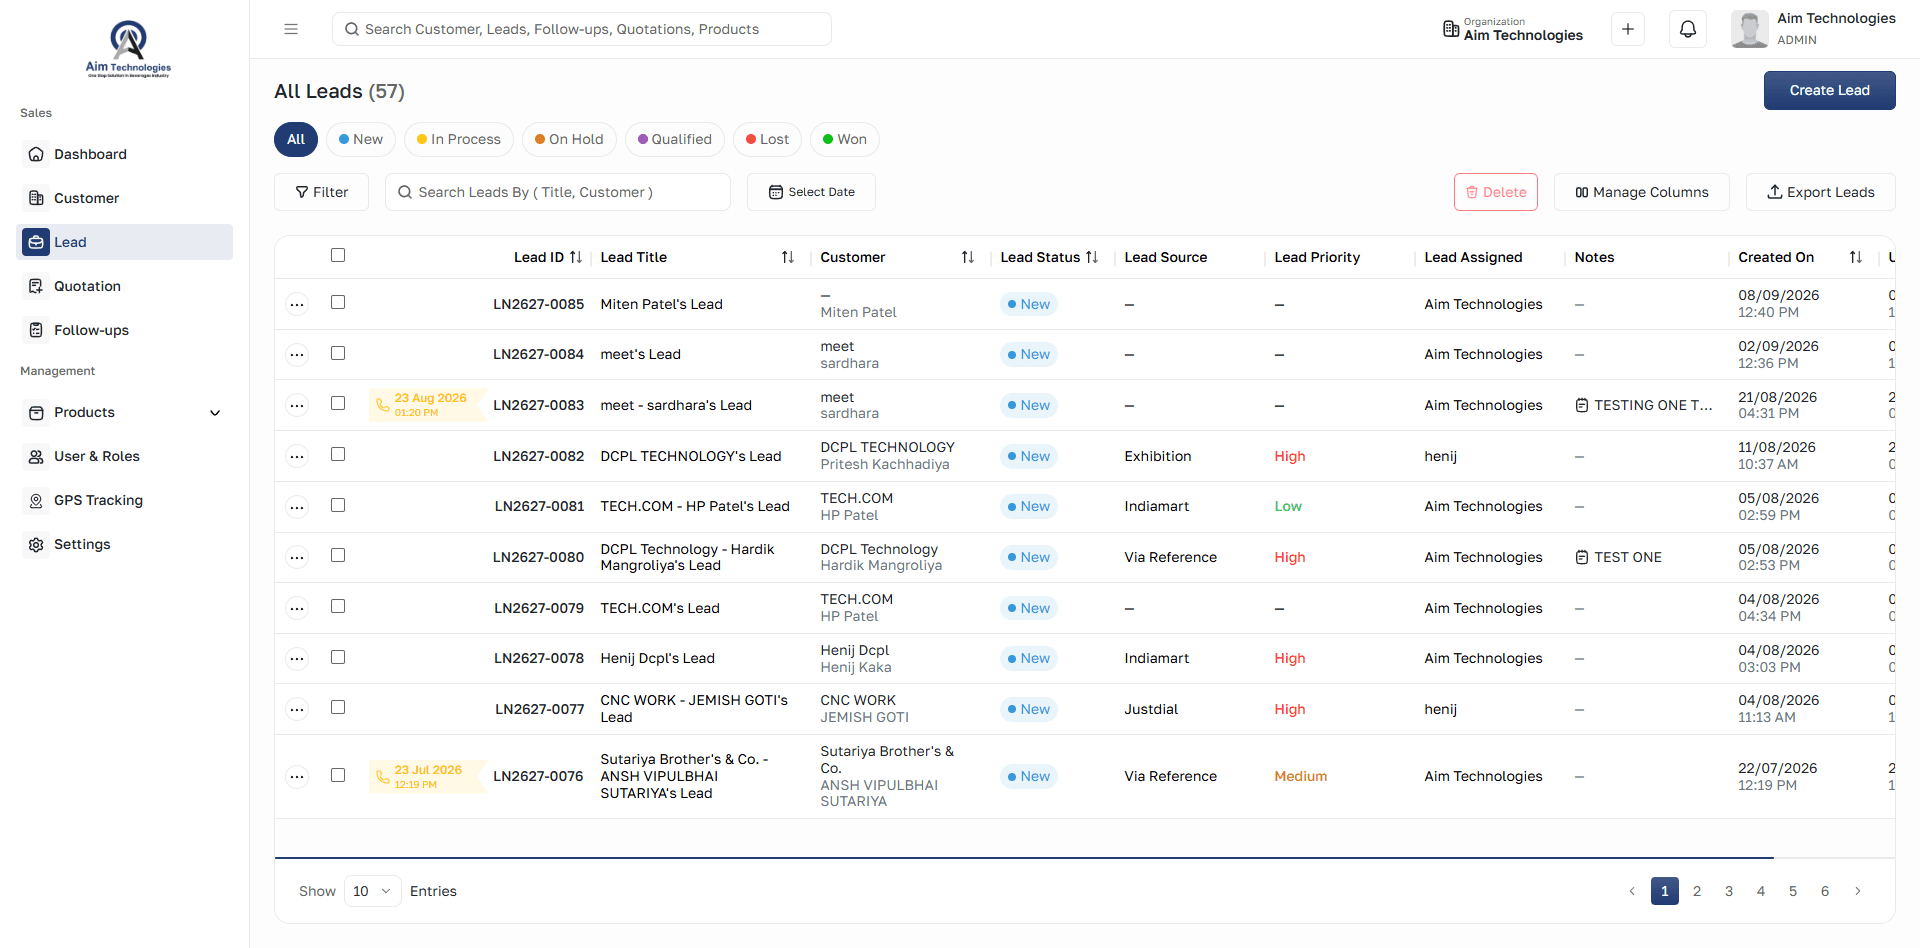Click the follow-up phone icon on LN2627-0083
This screenshot has height=948, width=1920.
point(382,405)
